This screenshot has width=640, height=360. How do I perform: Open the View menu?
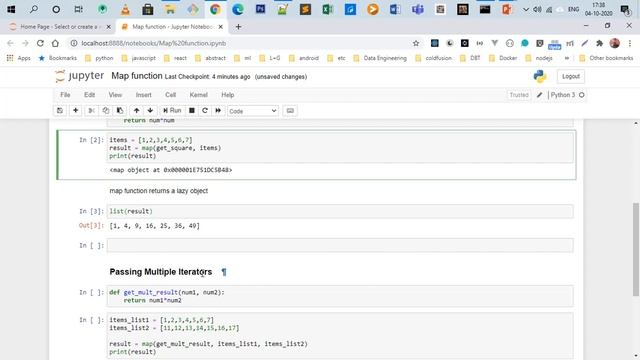tap(115, 95)
